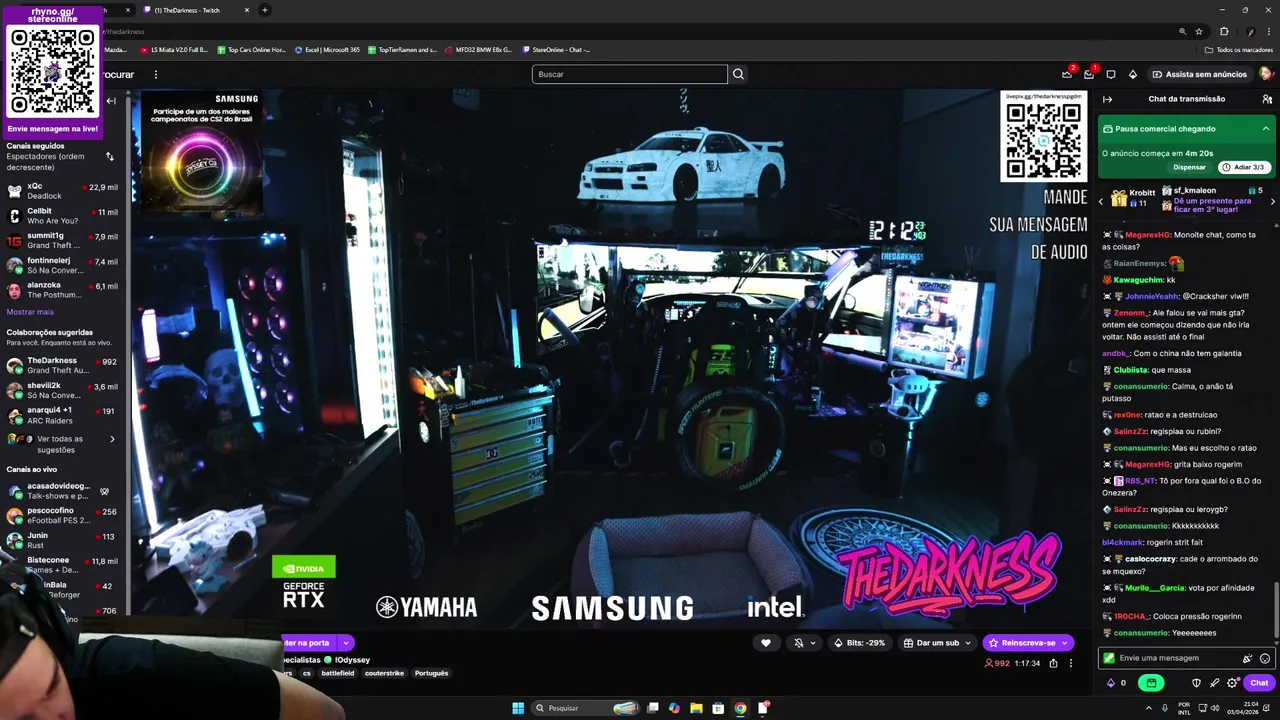
Task: Expand the Dar um sub dropdown
Action: 968,643
